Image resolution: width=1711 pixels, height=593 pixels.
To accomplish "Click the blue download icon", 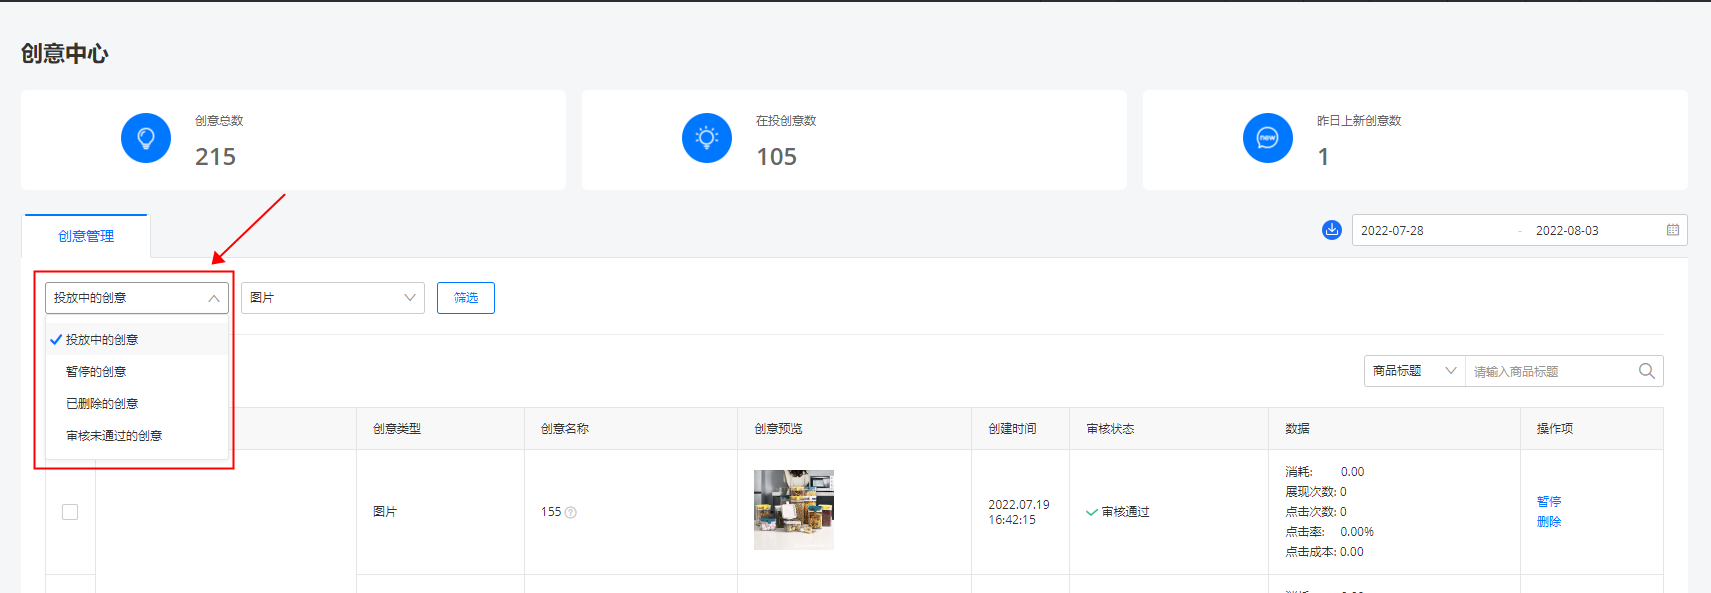I will point(1332,230).
